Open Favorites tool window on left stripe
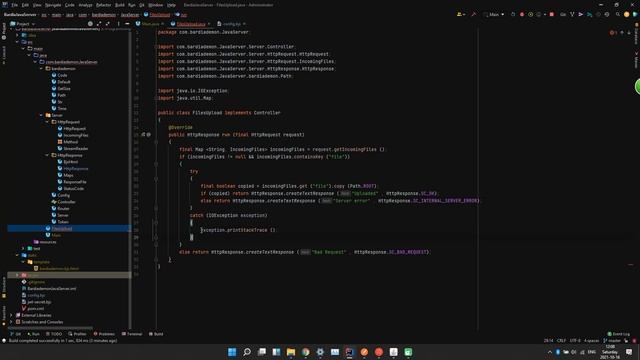Image resolution: width=640 pixels, height=360 pixels. pyautogui.click(x=4, y=315)
